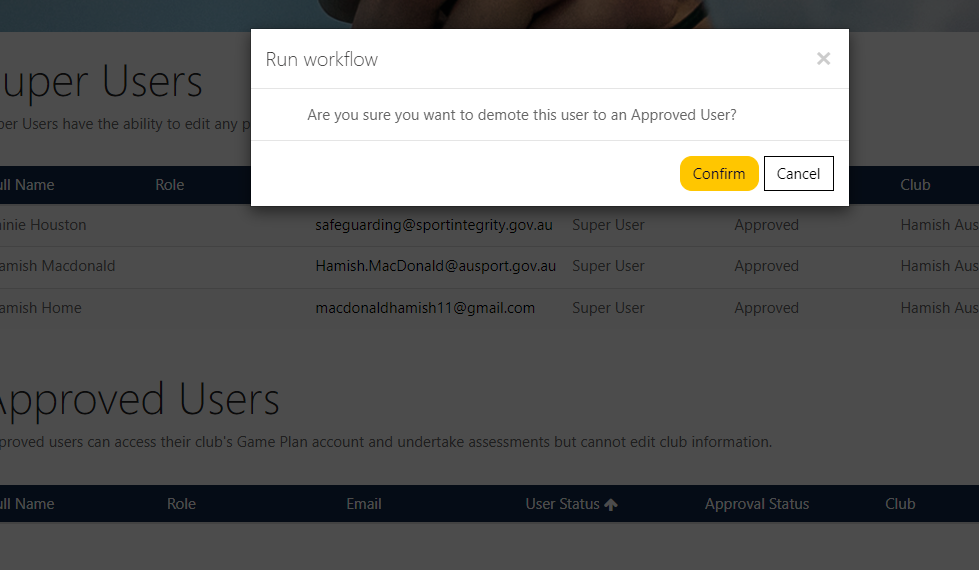979x570 pixels.
Task: Click Approved status in safeguarding row
Action: (x=766, y=225)
